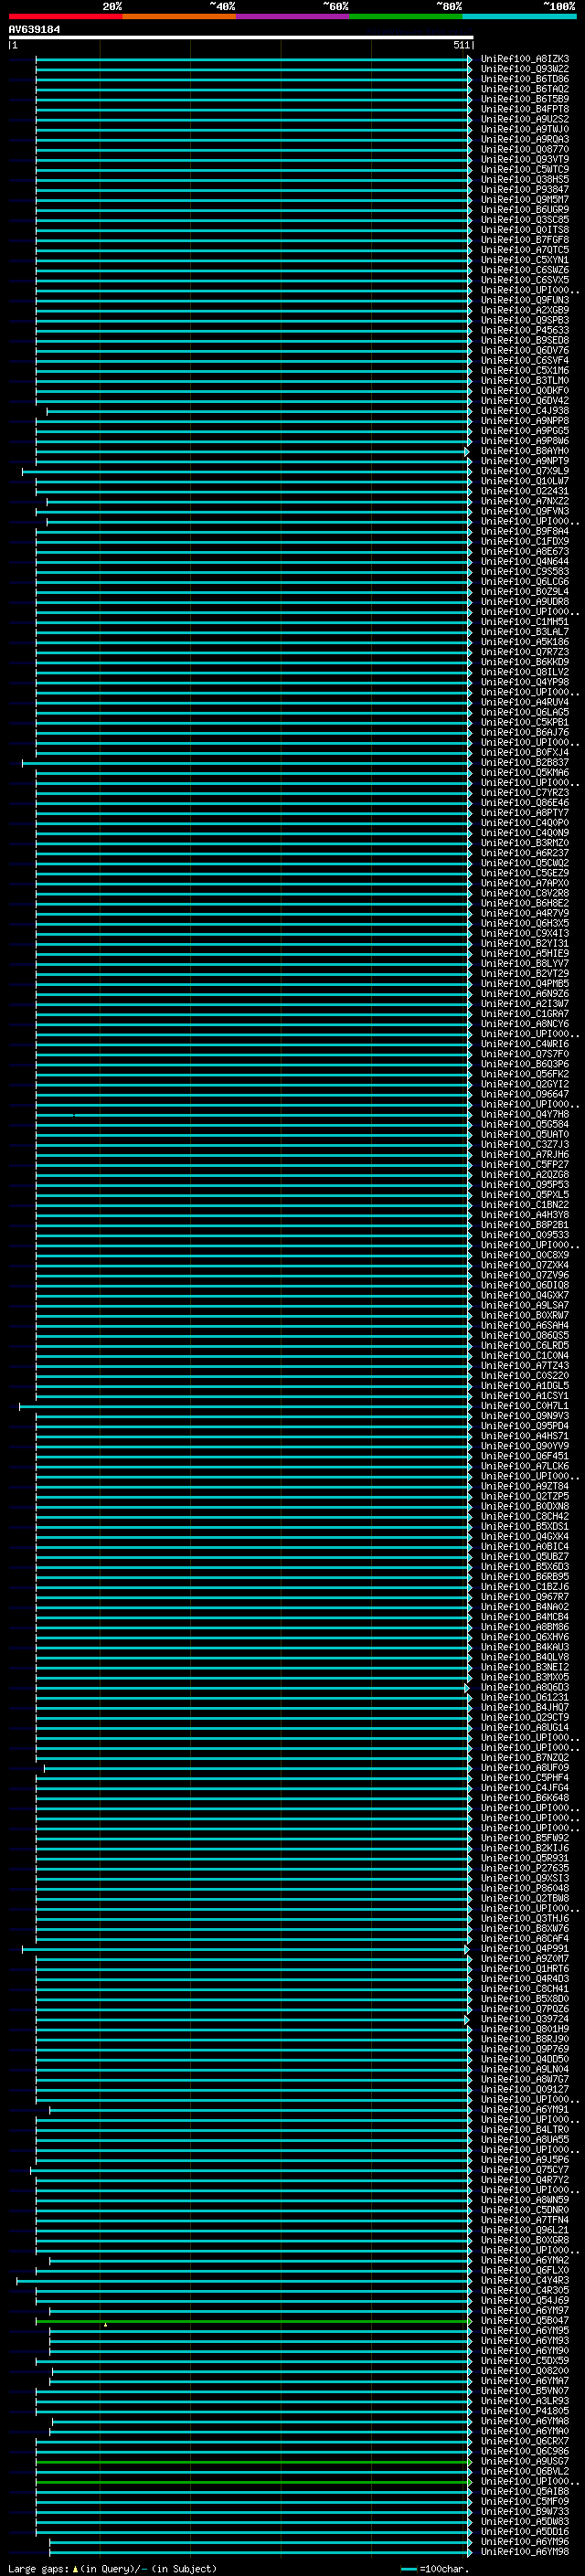Viewport: 585px width, 2576px height.
Task: Select hit UniRef100_B4FPT8
Action: click(525, 109)
